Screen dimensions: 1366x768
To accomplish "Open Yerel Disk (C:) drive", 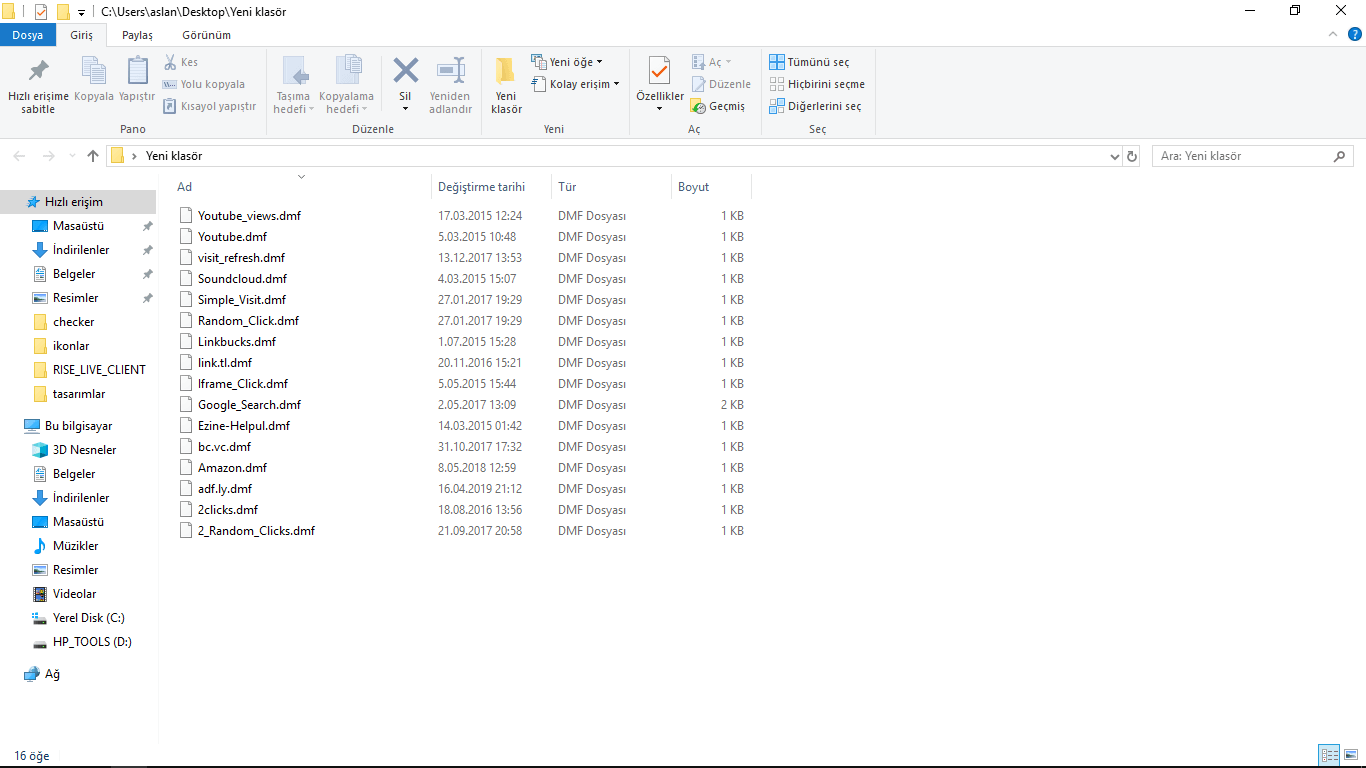I will pos(88,618).
